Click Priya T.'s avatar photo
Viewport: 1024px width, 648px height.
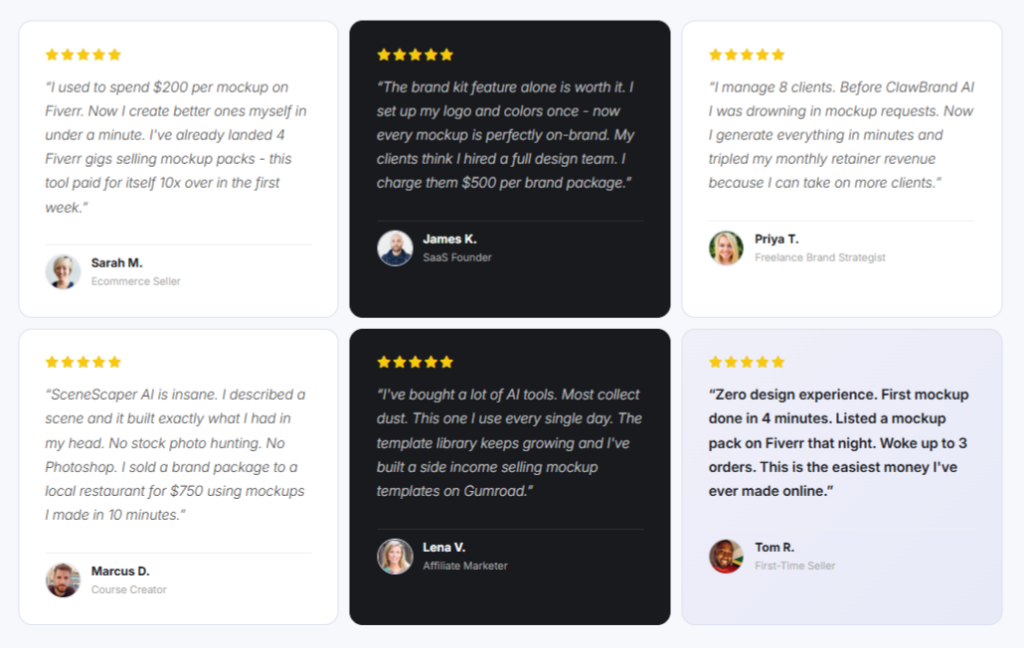(726, 248)
